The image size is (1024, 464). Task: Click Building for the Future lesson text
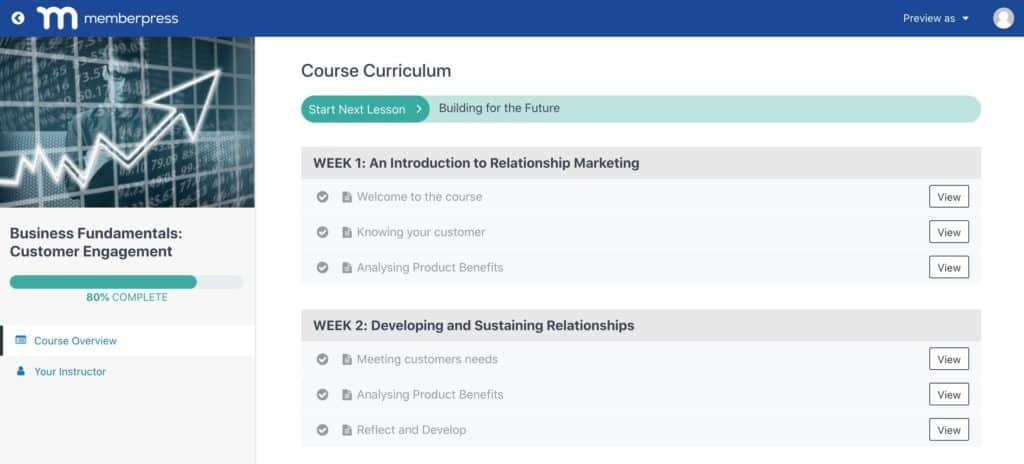pos(499,108)
